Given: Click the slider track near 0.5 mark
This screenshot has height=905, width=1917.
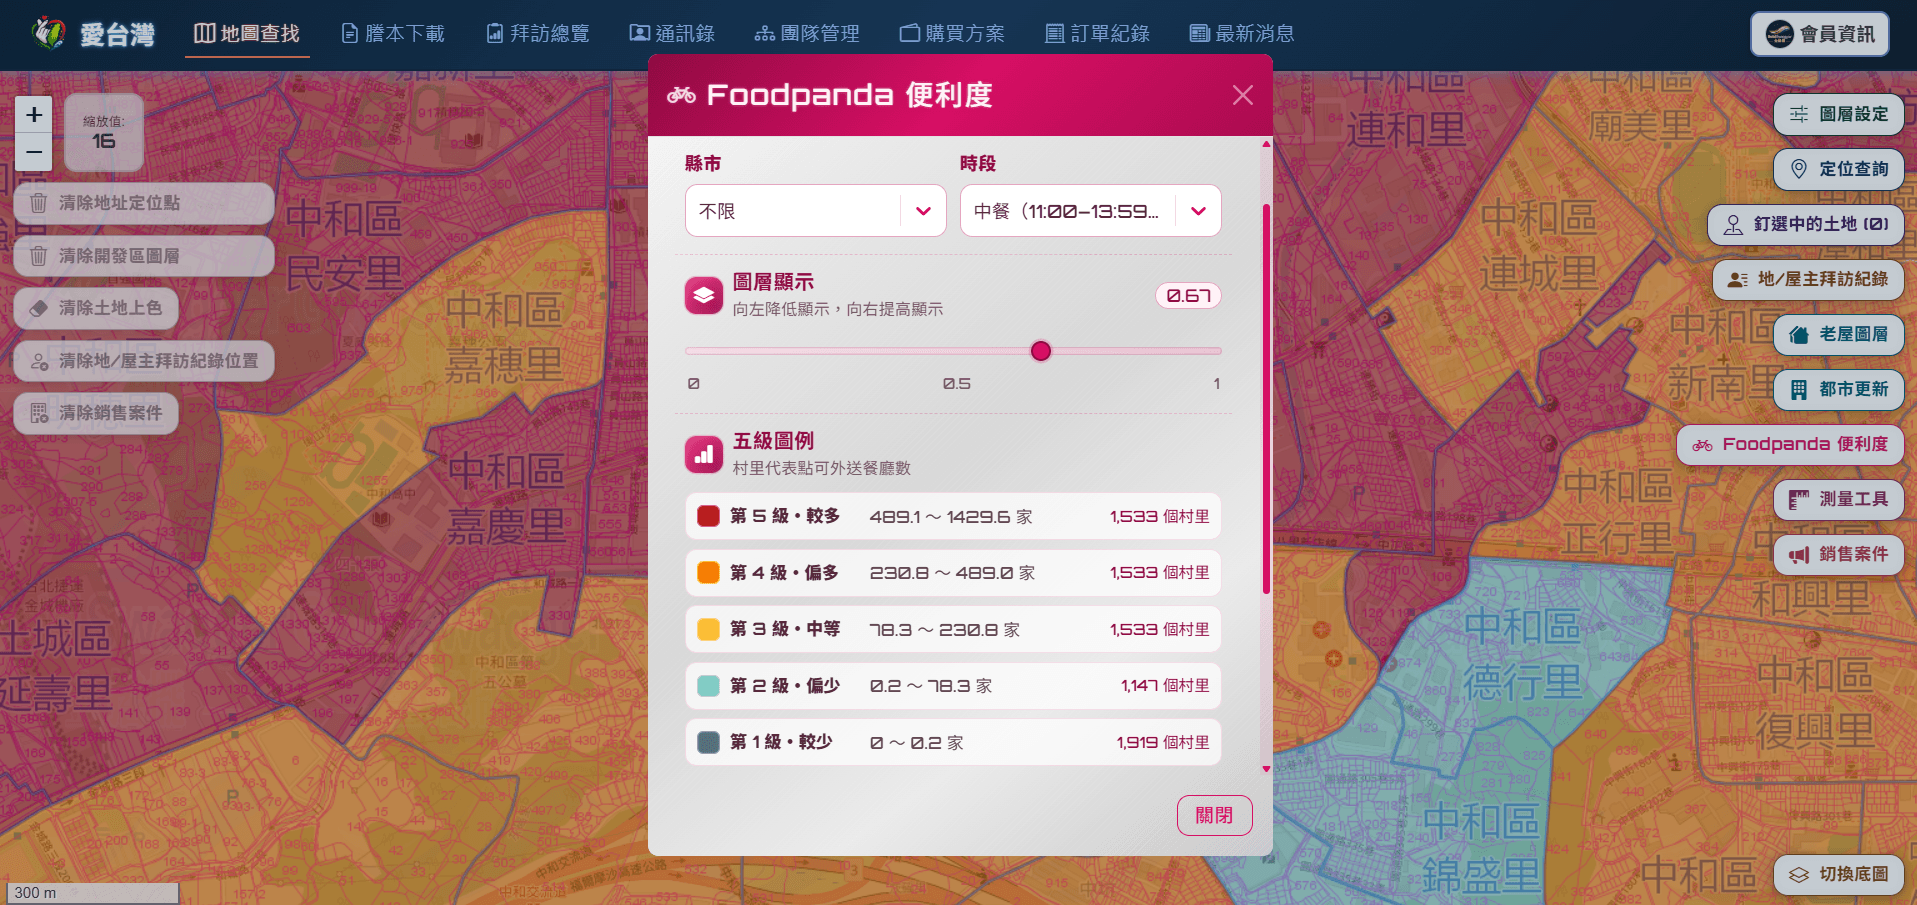Looking at the screenshot, I should tap(953, 351).
